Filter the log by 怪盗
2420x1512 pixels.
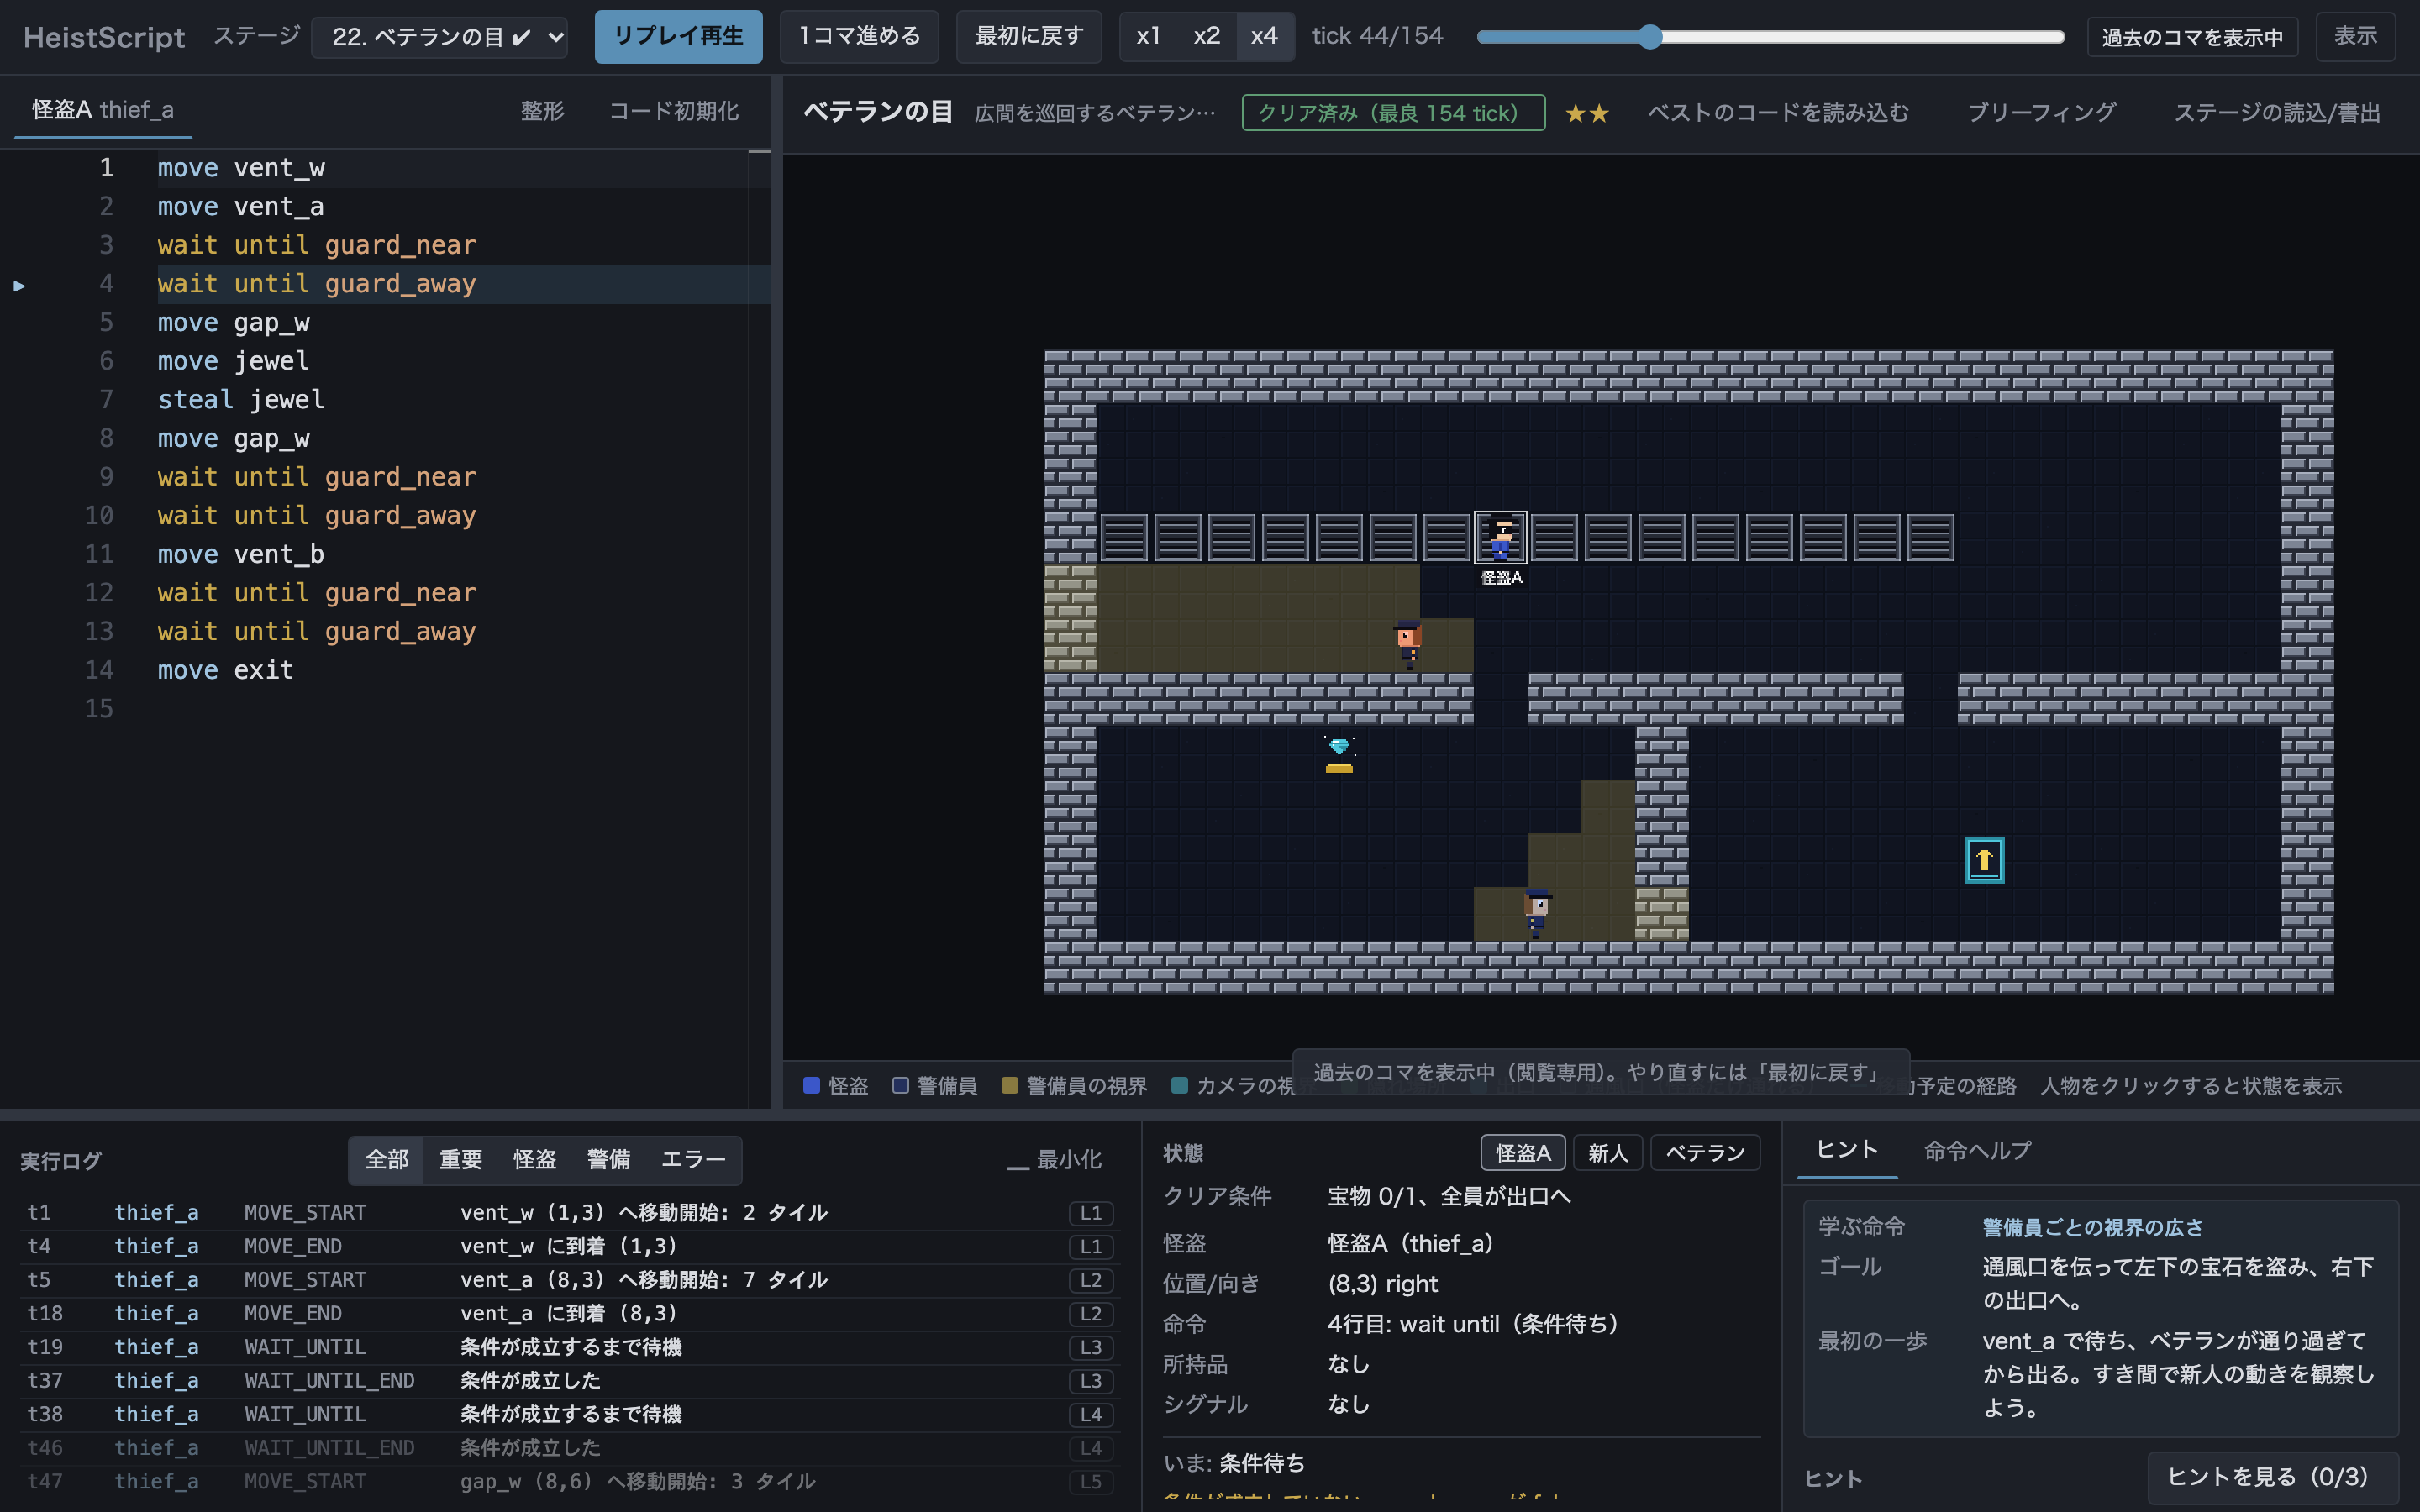tap(535, 1160)
